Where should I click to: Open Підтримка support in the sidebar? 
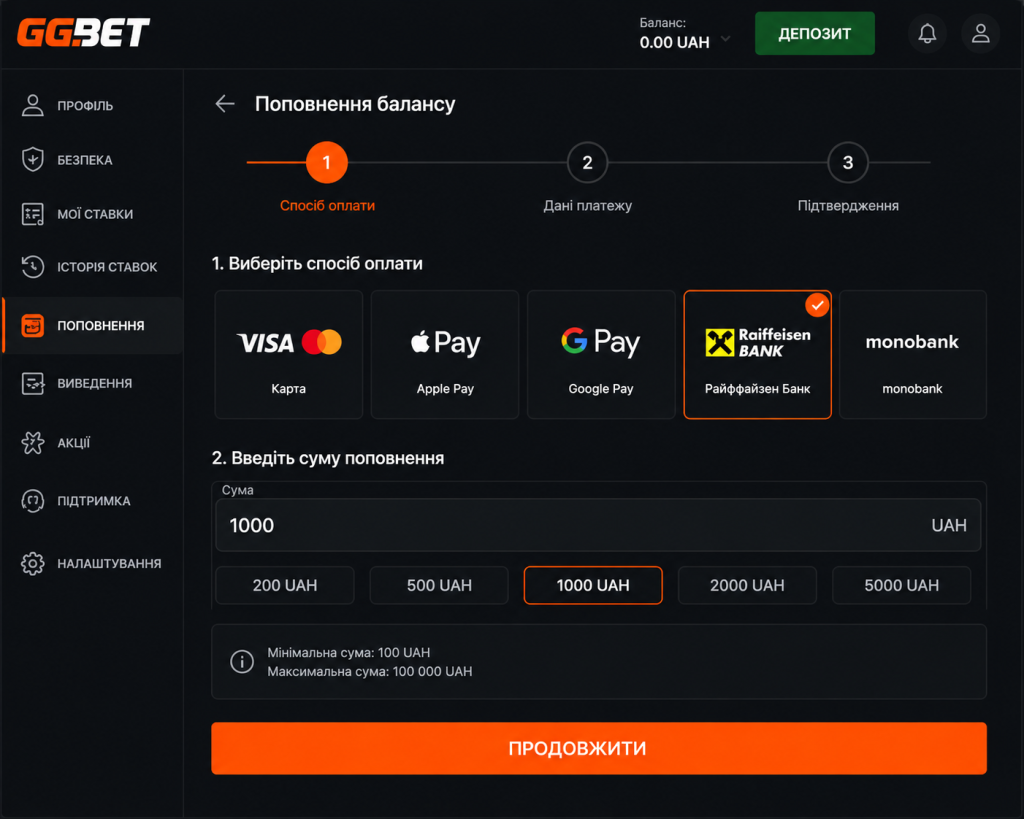(x=92, y=501)
